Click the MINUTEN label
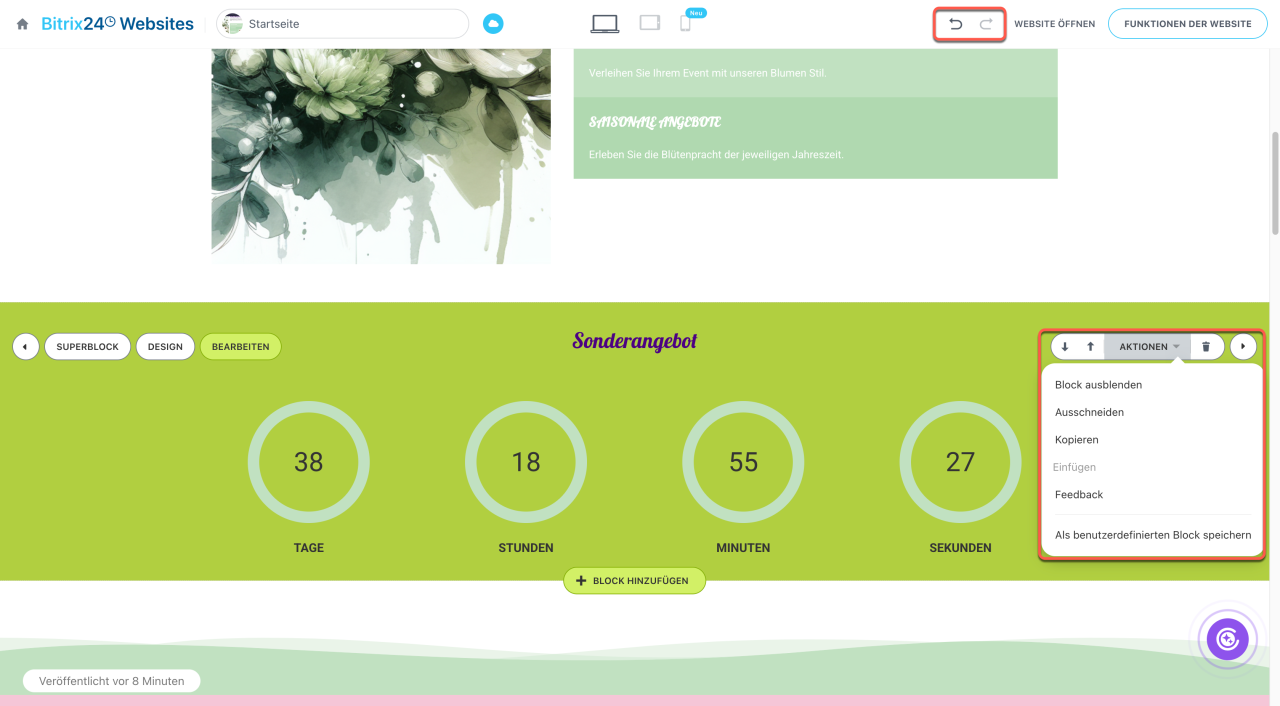1280x706 pixels. [x=743, y=548]
